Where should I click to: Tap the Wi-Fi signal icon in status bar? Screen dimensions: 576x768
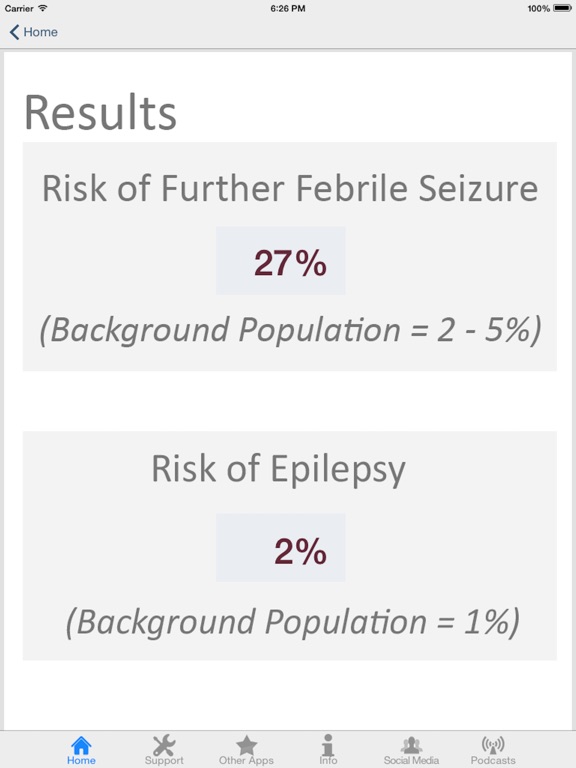(x=43, y=8)
